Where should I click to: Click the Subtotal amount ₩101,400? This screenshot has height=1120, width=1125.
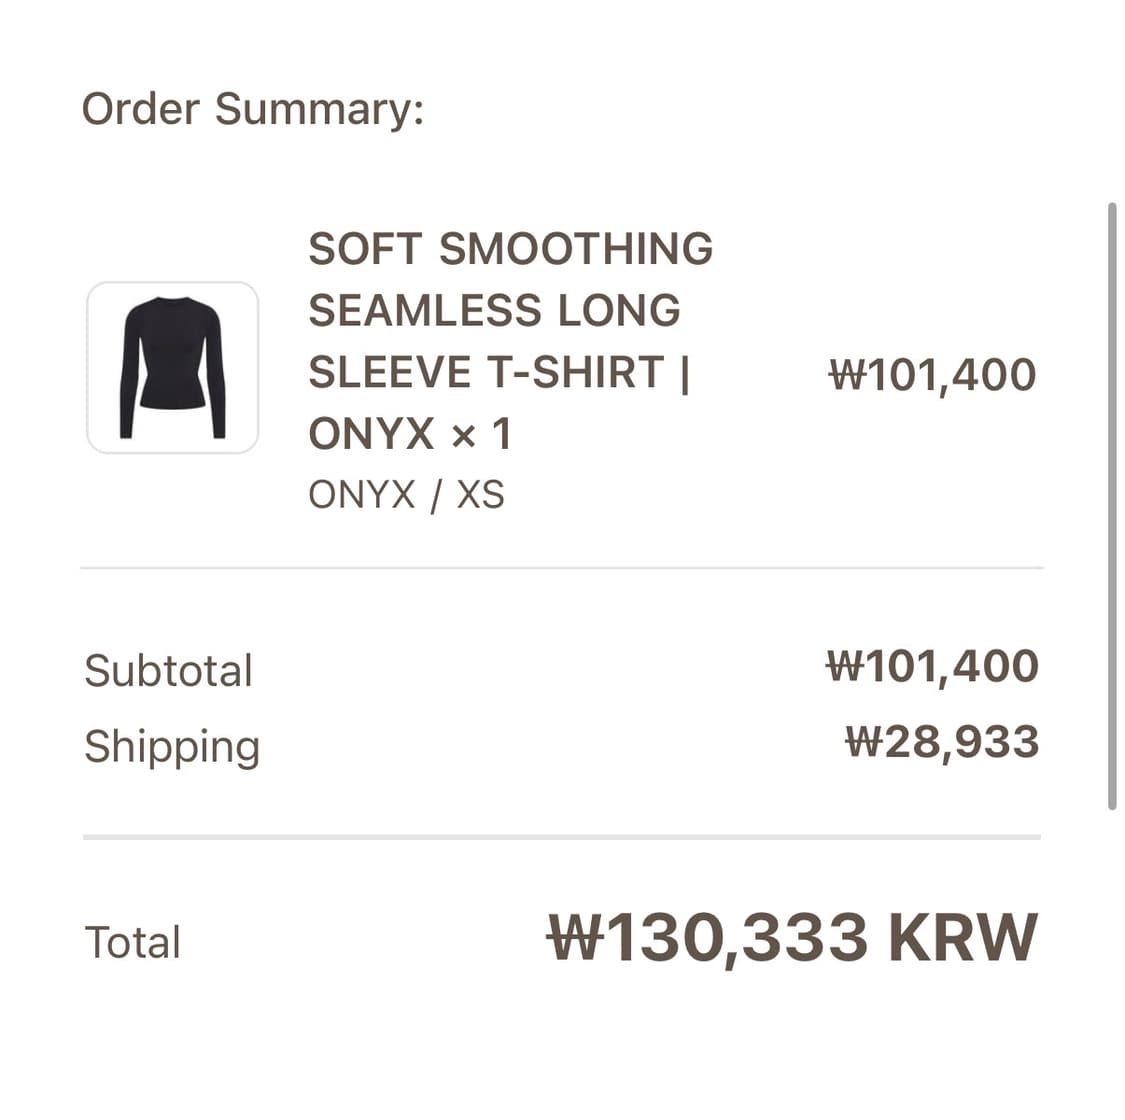[932, 666]
